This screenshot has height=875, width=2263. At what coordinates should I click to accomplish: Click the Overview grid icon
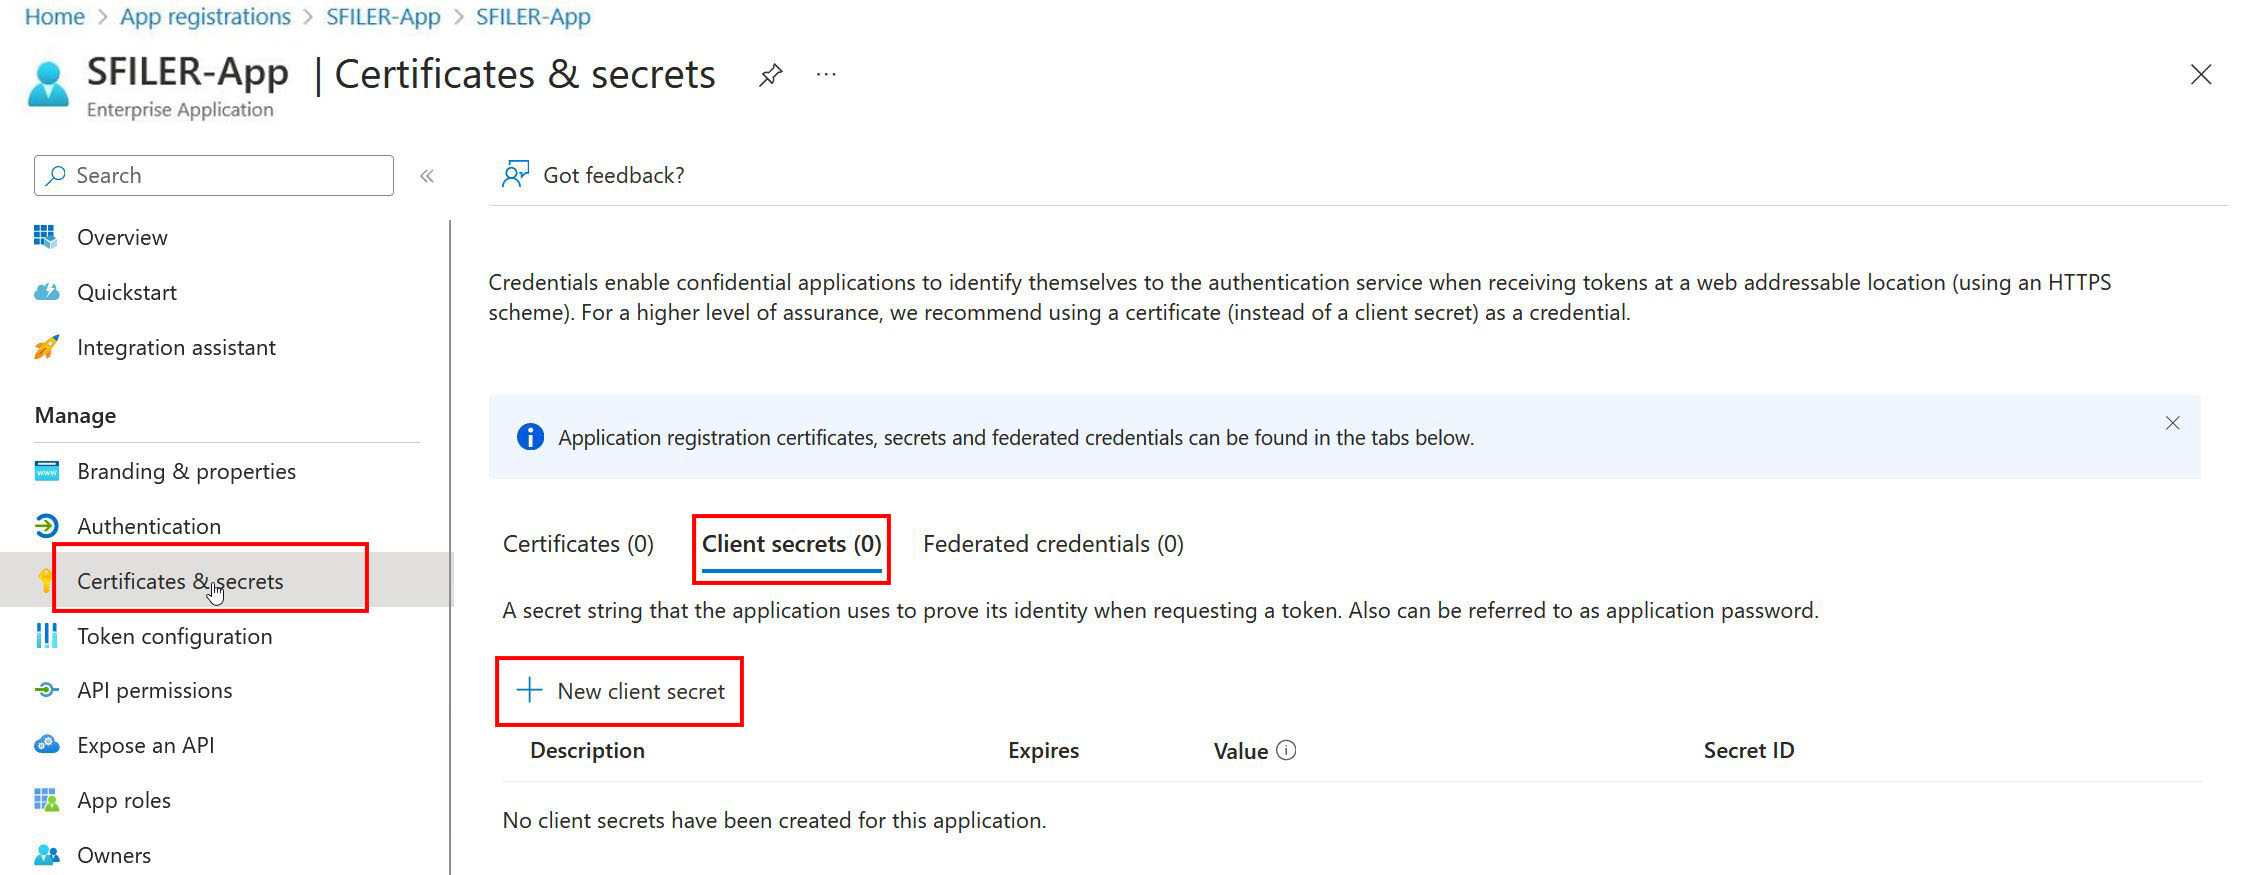tap(46, 237)
